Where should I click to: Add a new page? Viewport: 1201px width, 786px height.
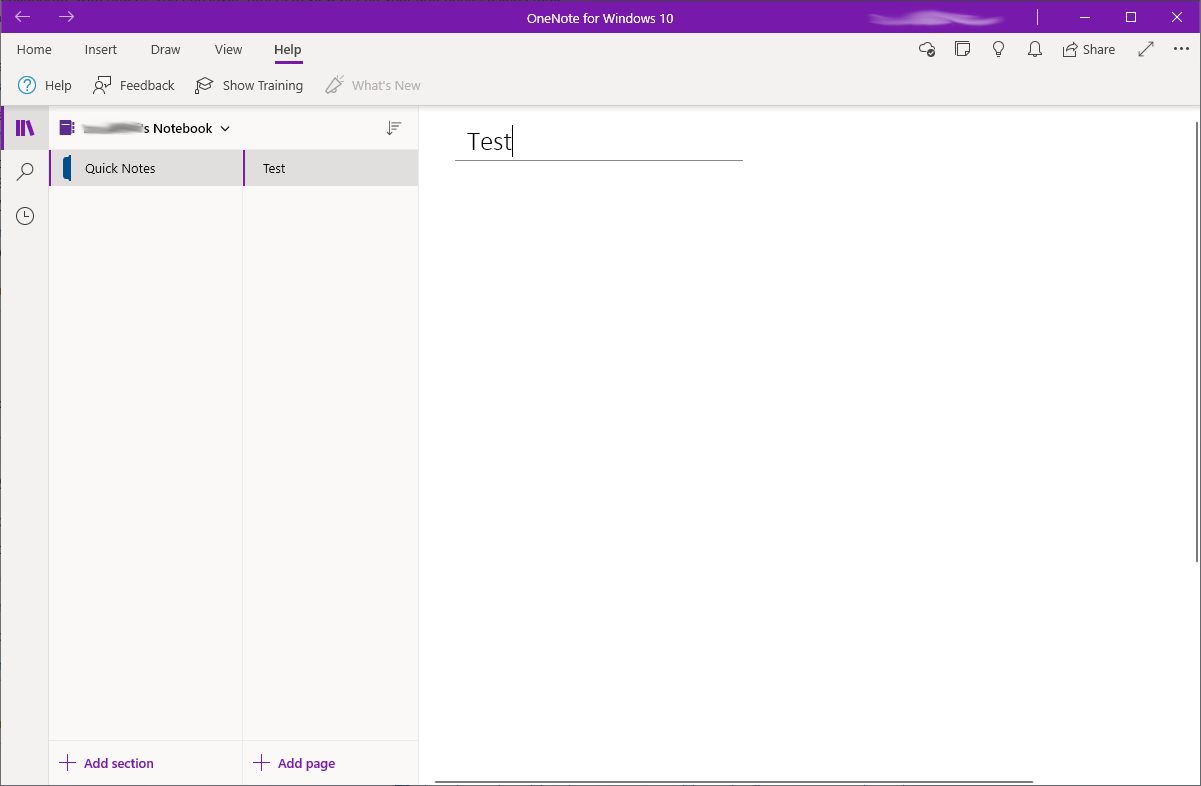click(x=294, y=763)
